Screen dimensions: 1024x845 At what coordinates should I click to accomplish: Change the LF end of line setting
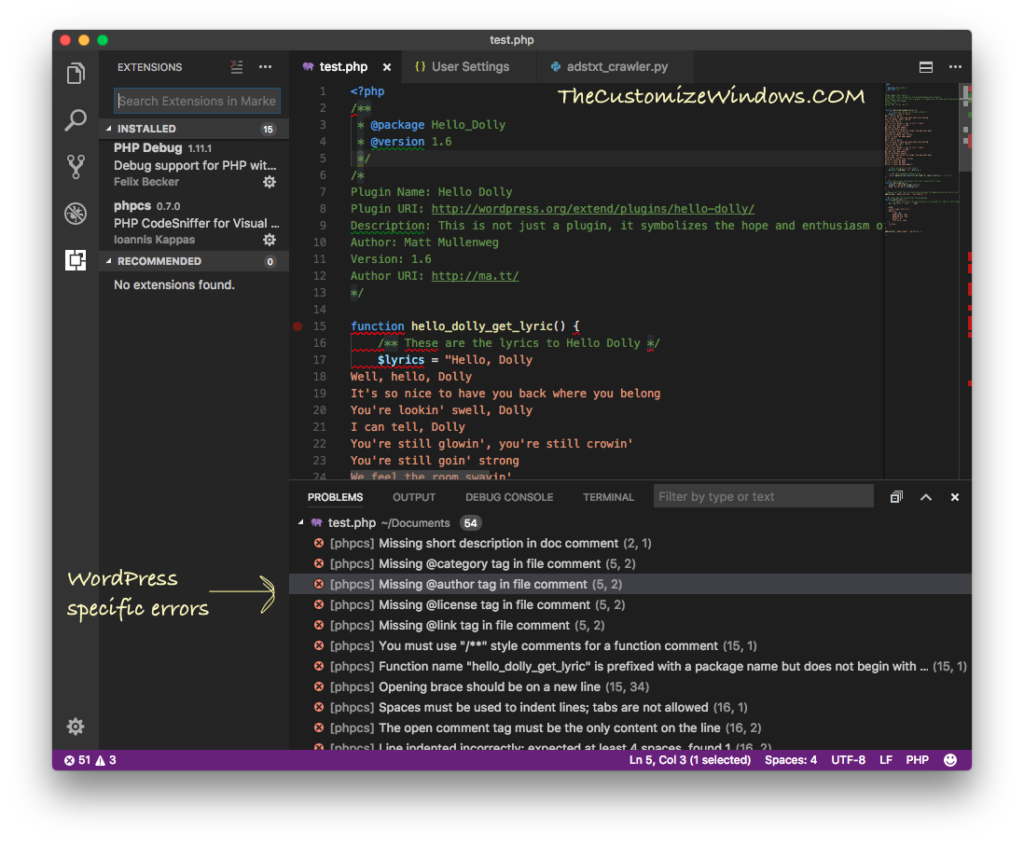[886, 759]
